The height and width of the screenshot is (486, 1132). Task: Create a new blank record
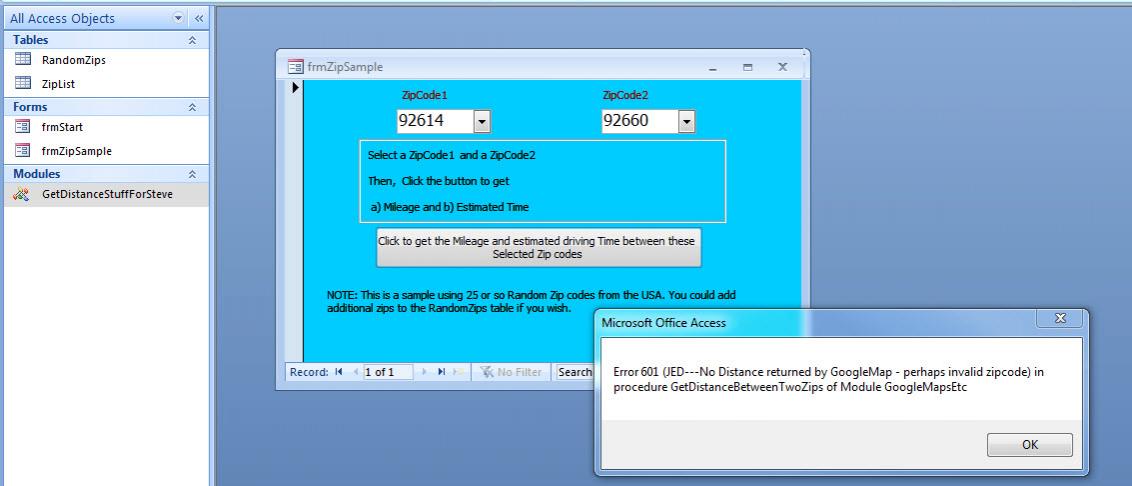[x=458, y=372]
